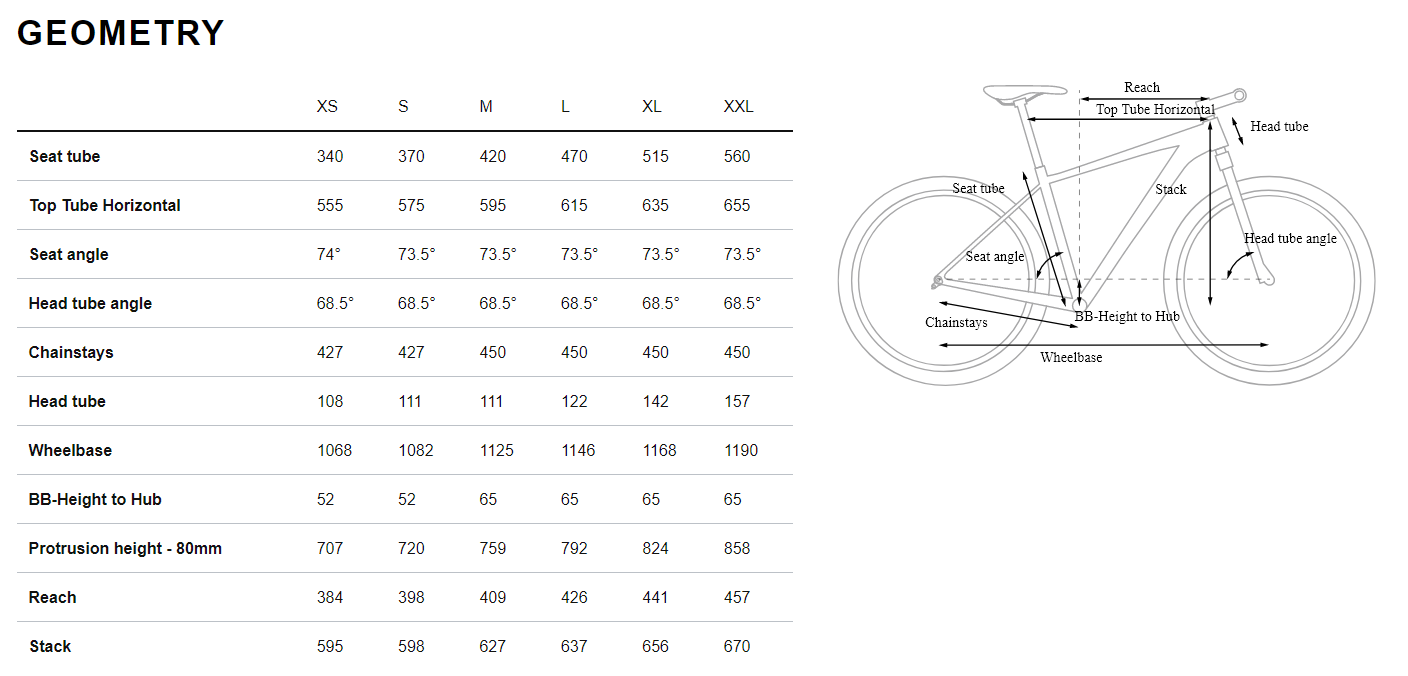Click the Protrusion height - 80mm row label
Image resolution: width=1408 pixels, height=676 pixels.
[125, 548]
